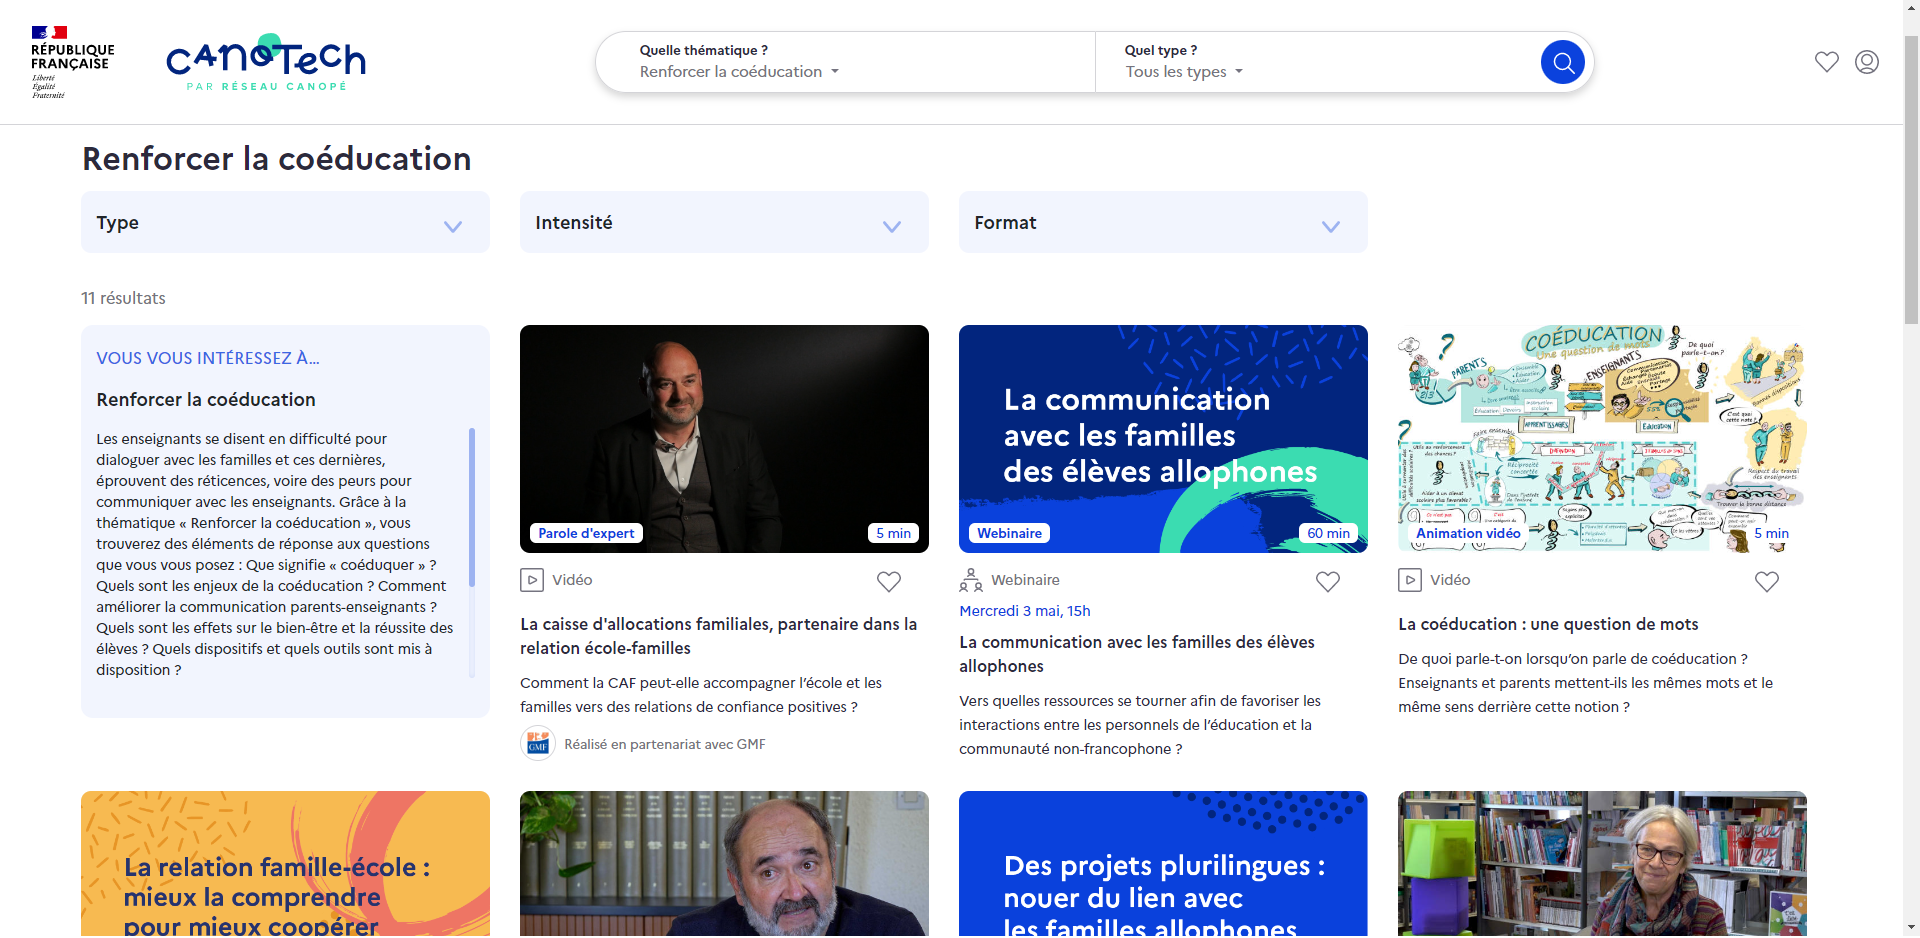Click the video play icon under the CAF card
Viewport: 1920px width, 938px height.
(531, 580)
